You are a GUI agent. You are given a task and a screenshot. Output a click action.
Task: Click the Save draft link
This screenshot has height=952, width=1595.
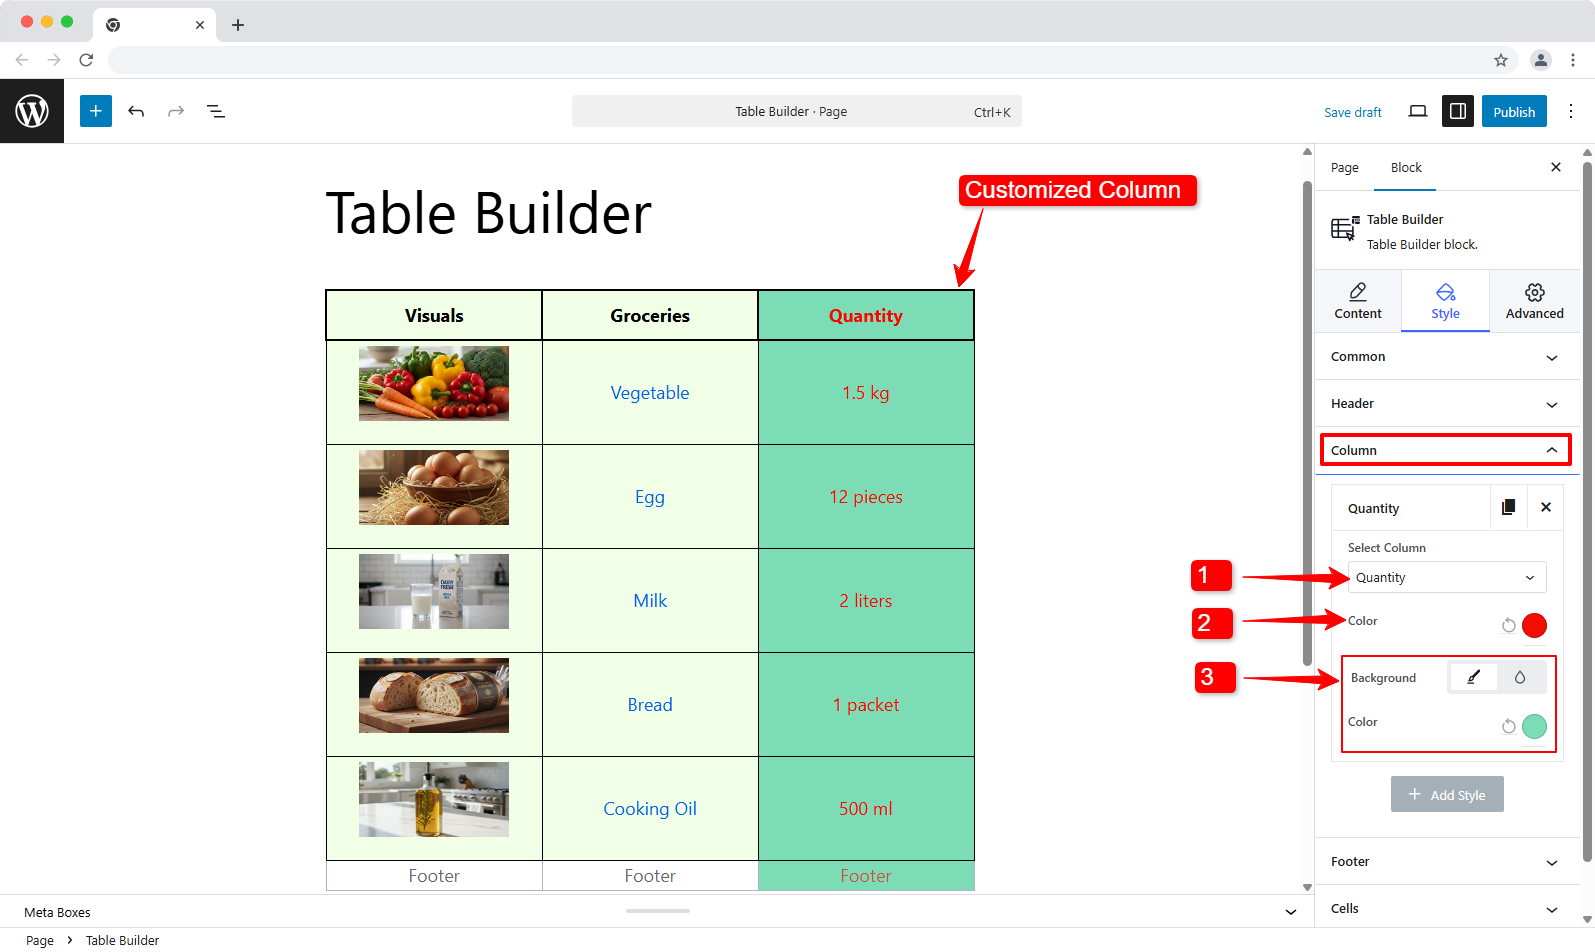pos(1352,113)
